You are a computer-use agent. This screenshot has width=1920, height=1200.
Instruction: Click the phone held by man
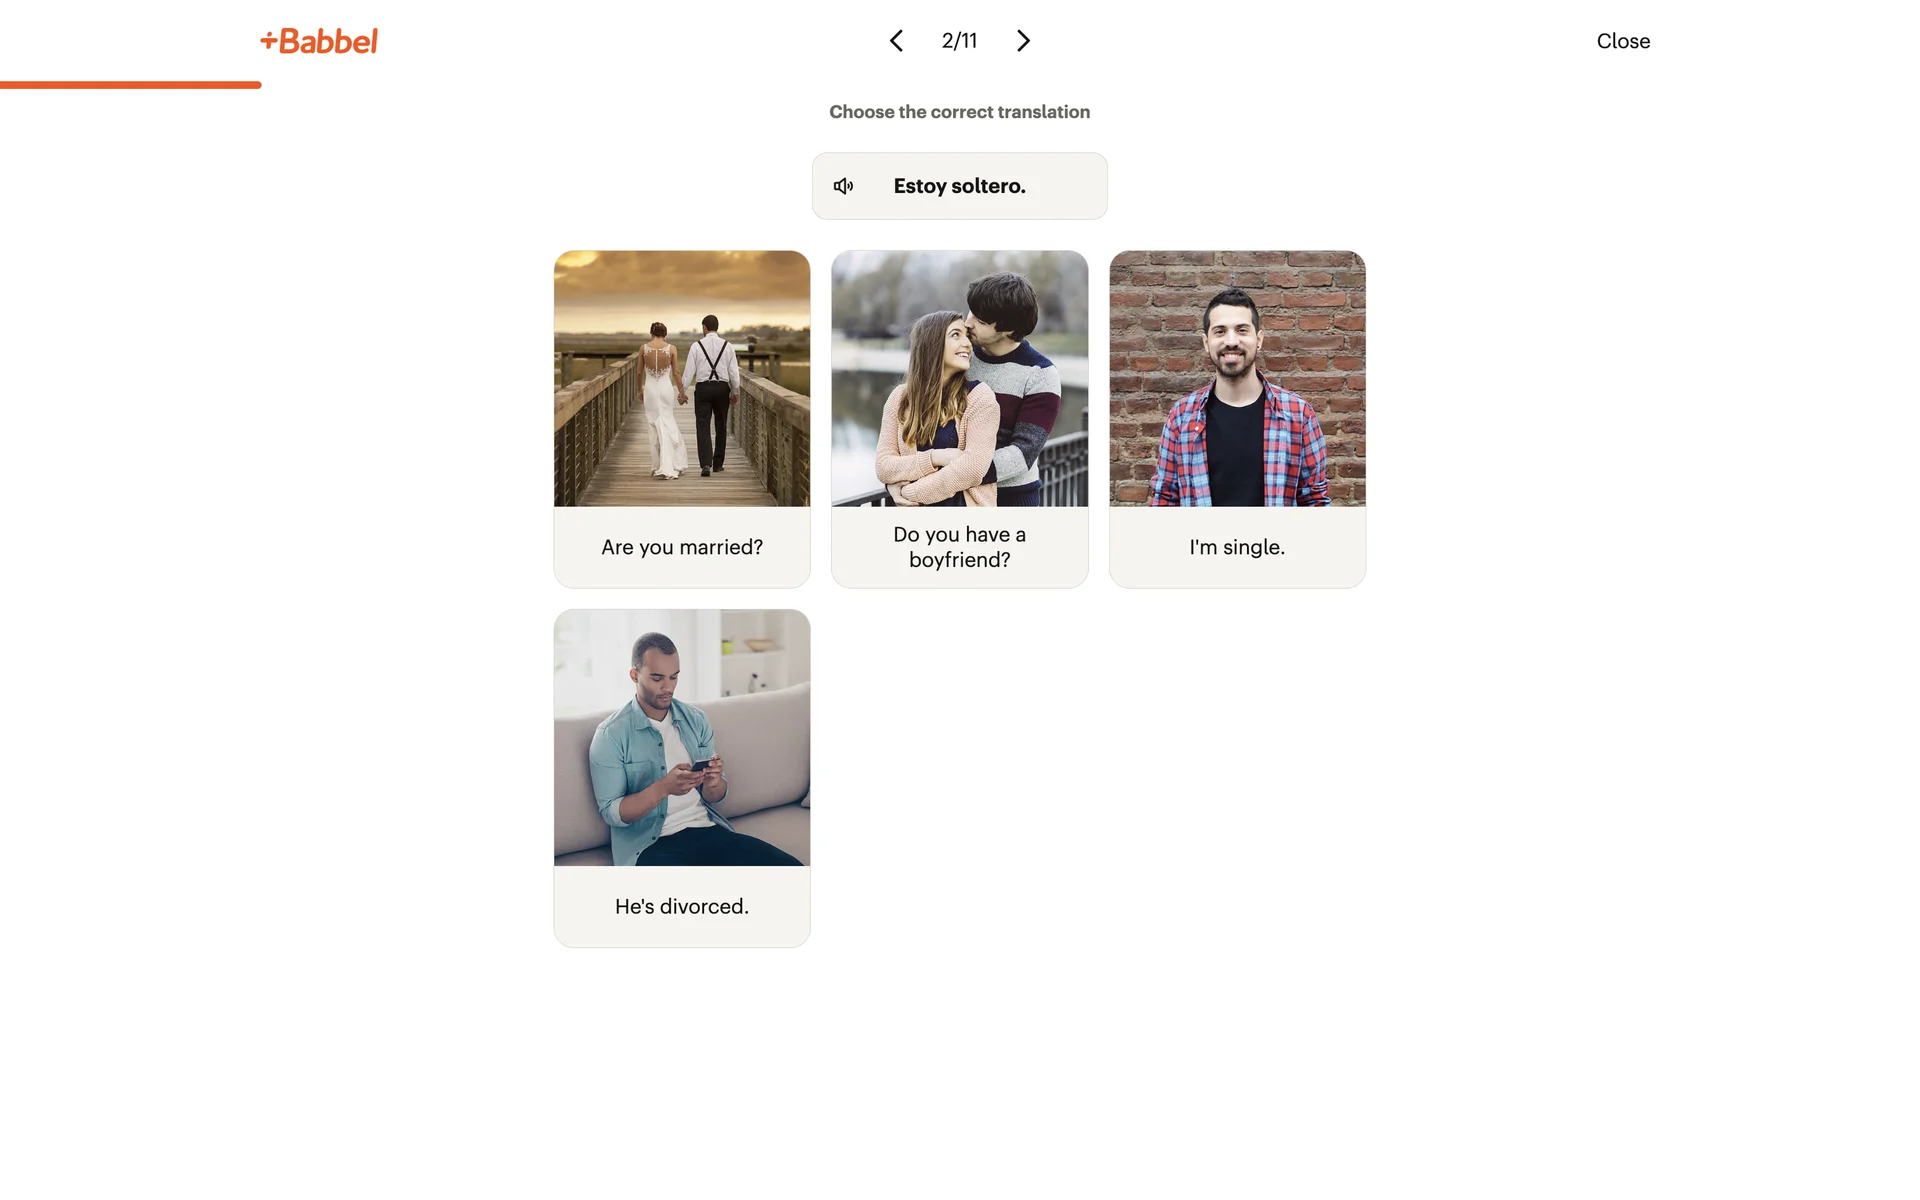pyautogui.click(x=701, y=765)
